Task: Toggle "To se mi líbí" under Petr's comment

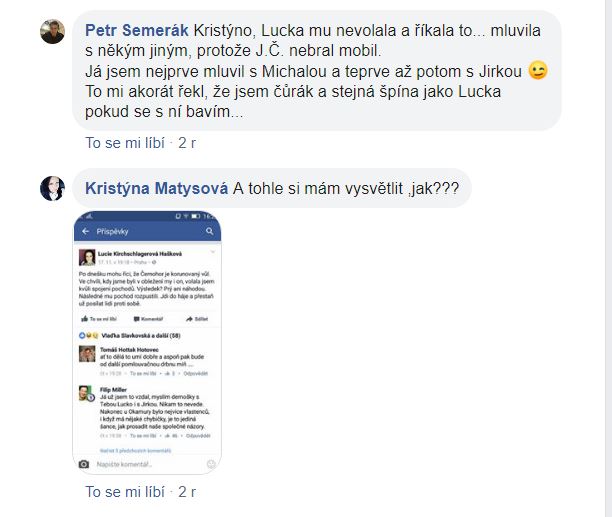Action: click(125, 143)
